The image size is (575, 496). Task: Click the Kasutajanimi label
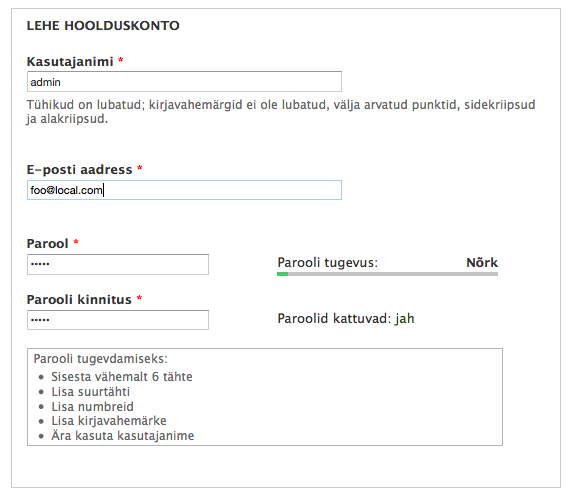pos(70,62)
